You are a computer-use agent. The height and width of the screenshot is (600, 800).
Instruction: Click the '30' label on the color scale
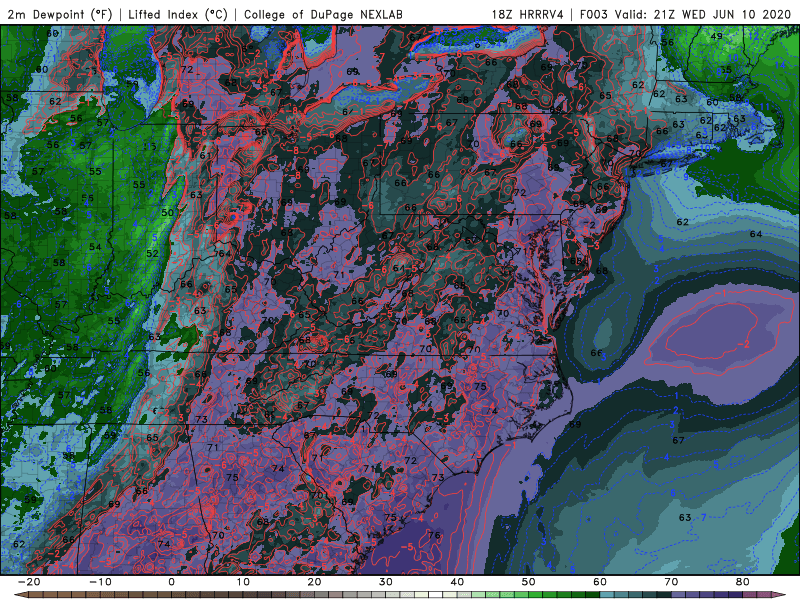[386, 582]
